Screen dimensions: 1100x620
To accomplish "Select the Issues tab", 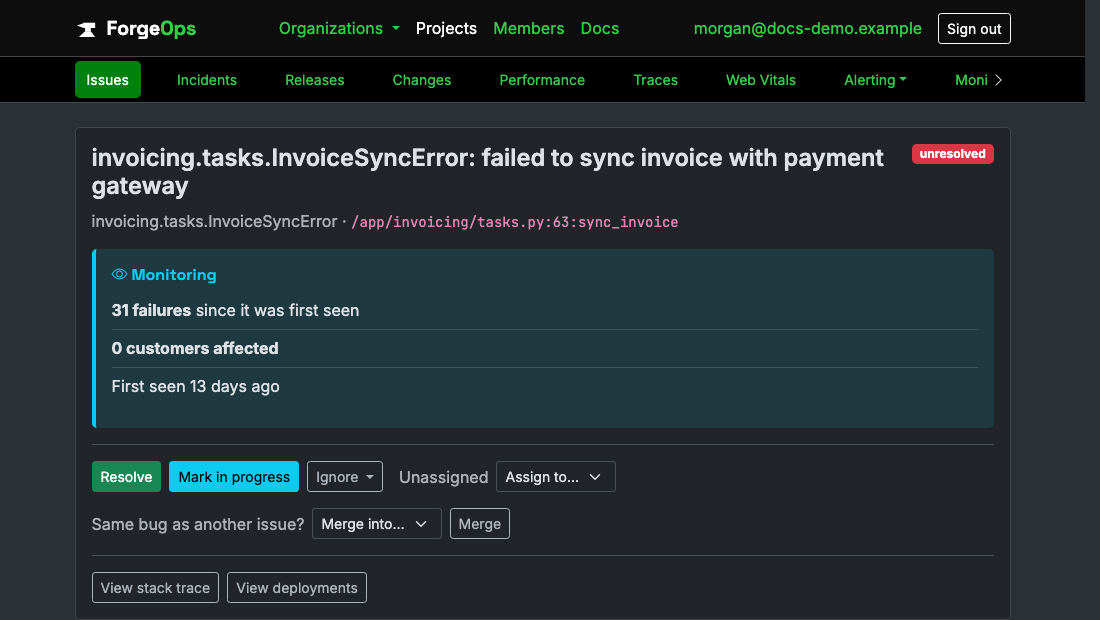I will pos(107,80).
